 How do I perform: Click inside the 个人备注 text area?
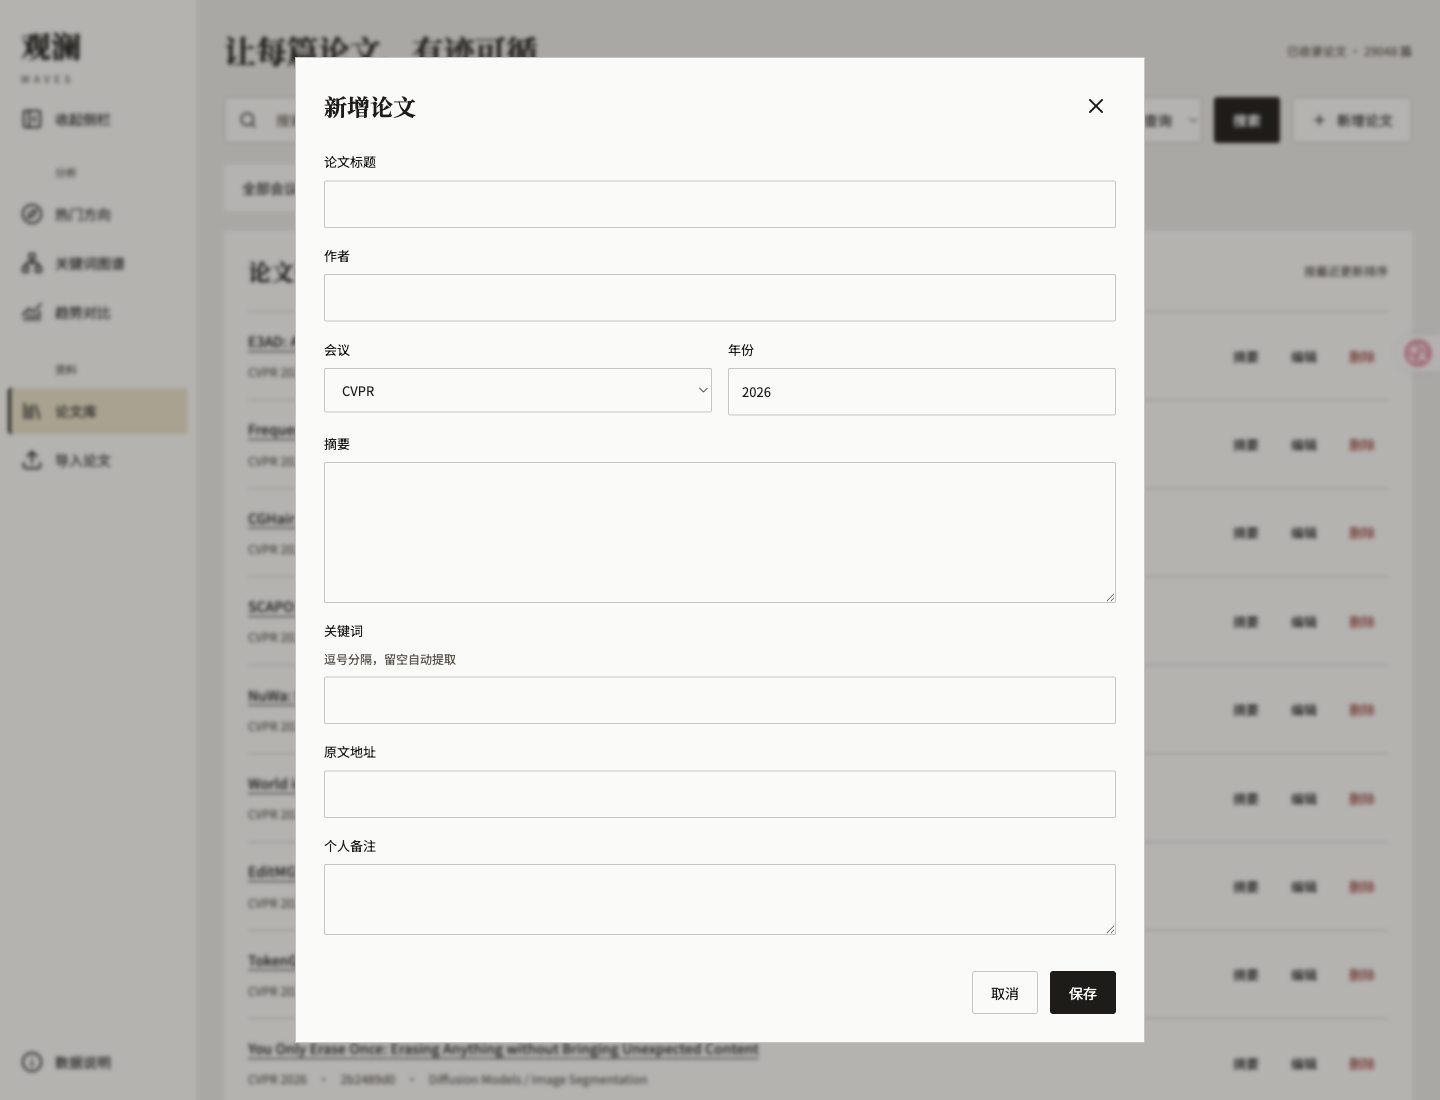(x=720, y=899)
